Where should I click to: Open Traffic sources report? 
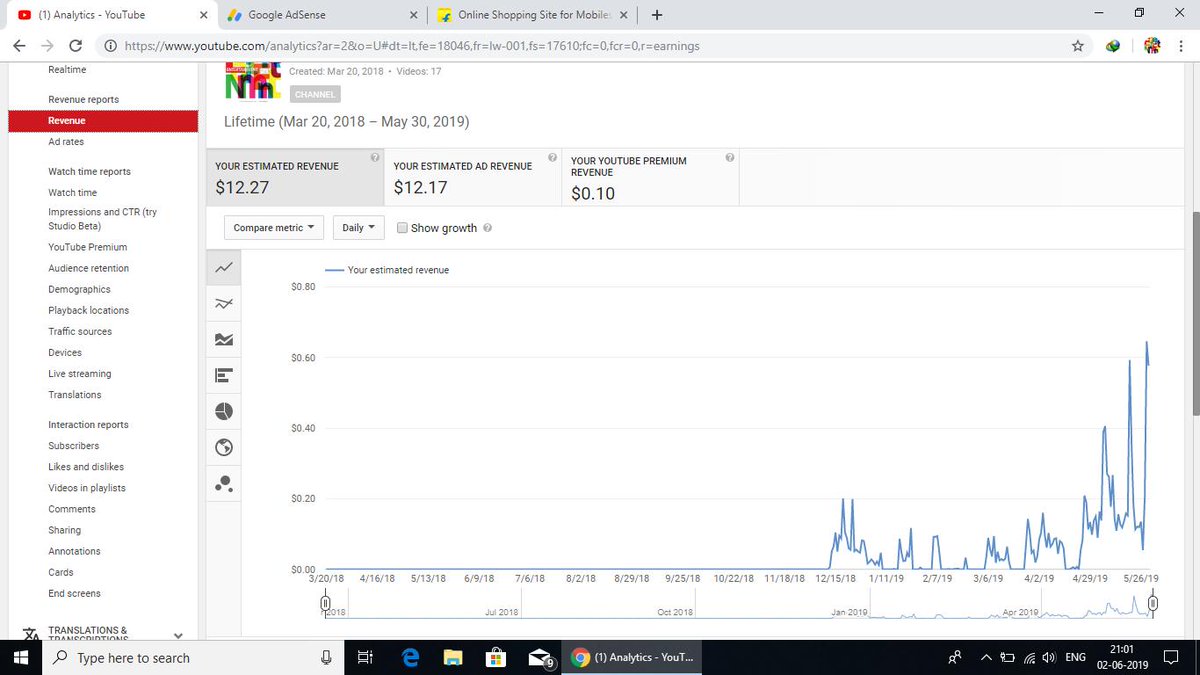[x=80, y=331]
